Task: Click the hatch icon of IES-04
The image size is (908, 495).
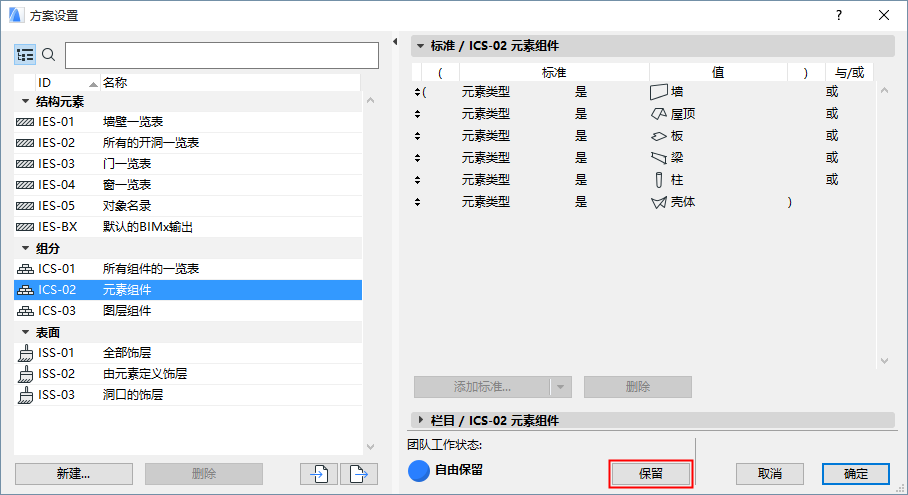Action: pyautogui.click(x=25, y=185)
